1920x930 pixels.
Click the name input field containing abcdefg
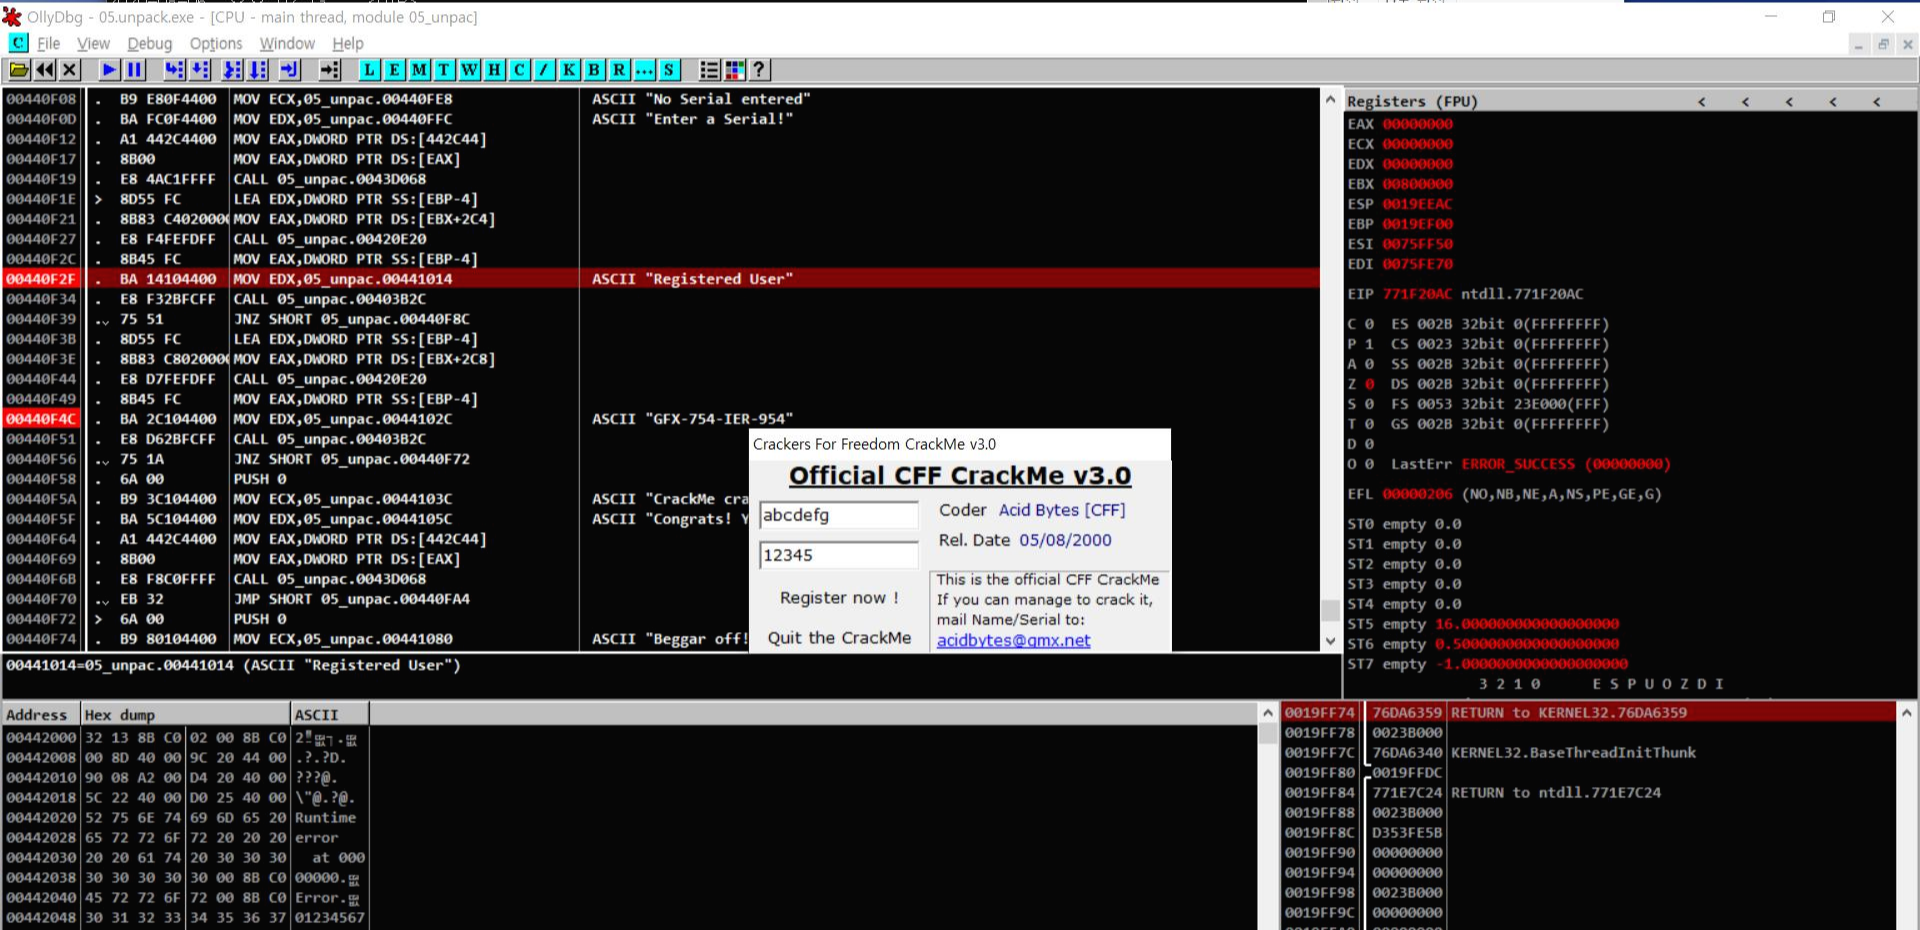[838, 515]
